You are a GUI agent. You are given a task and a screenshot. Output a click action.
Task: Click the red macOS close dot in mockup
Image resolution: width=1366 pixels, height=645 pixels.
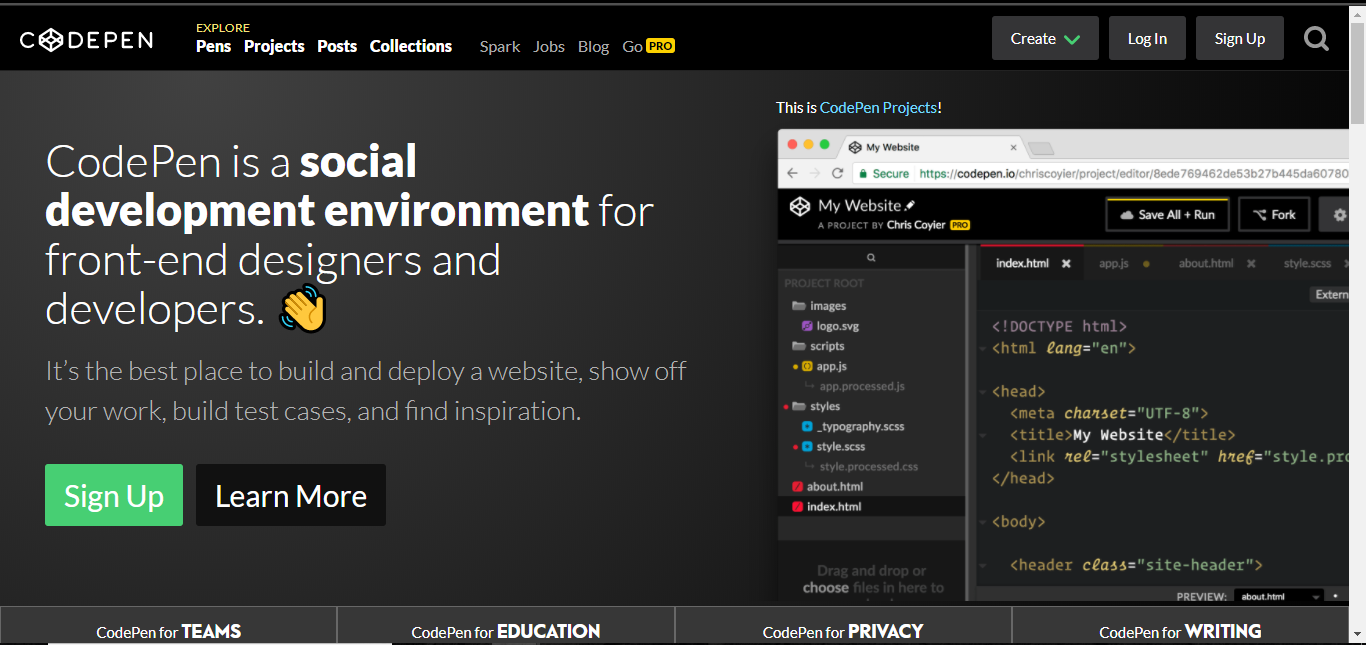click(793, 145)
